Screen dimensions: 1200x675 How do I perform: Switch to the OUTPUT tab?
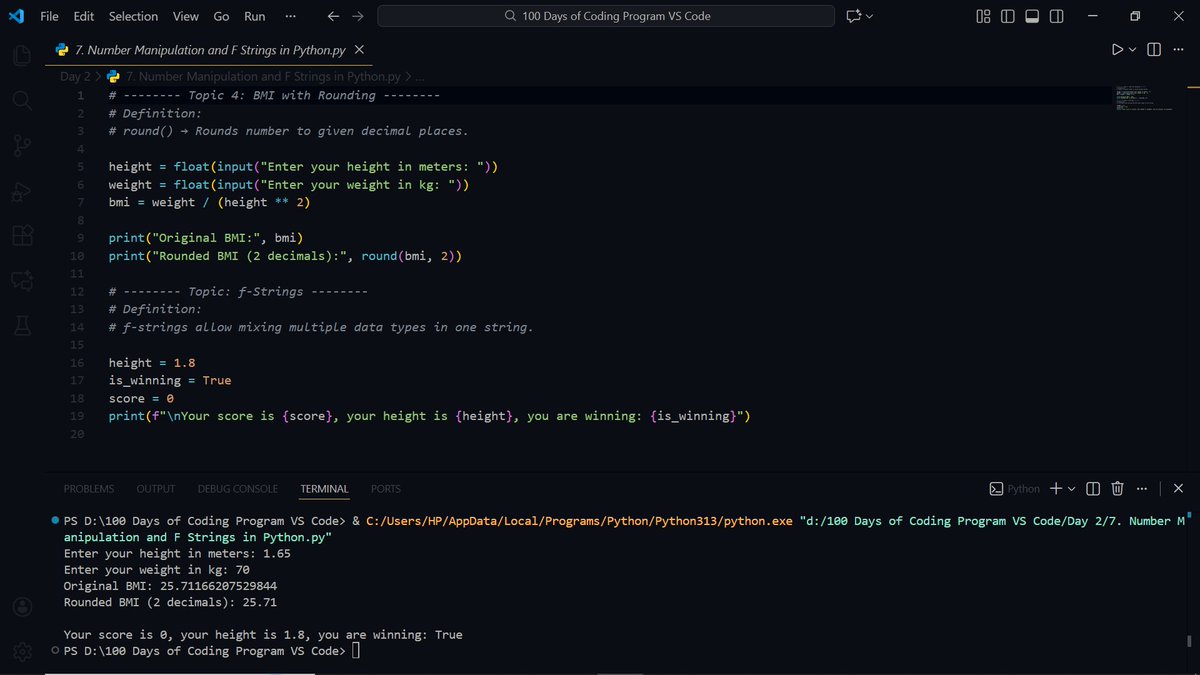(155, 489)
